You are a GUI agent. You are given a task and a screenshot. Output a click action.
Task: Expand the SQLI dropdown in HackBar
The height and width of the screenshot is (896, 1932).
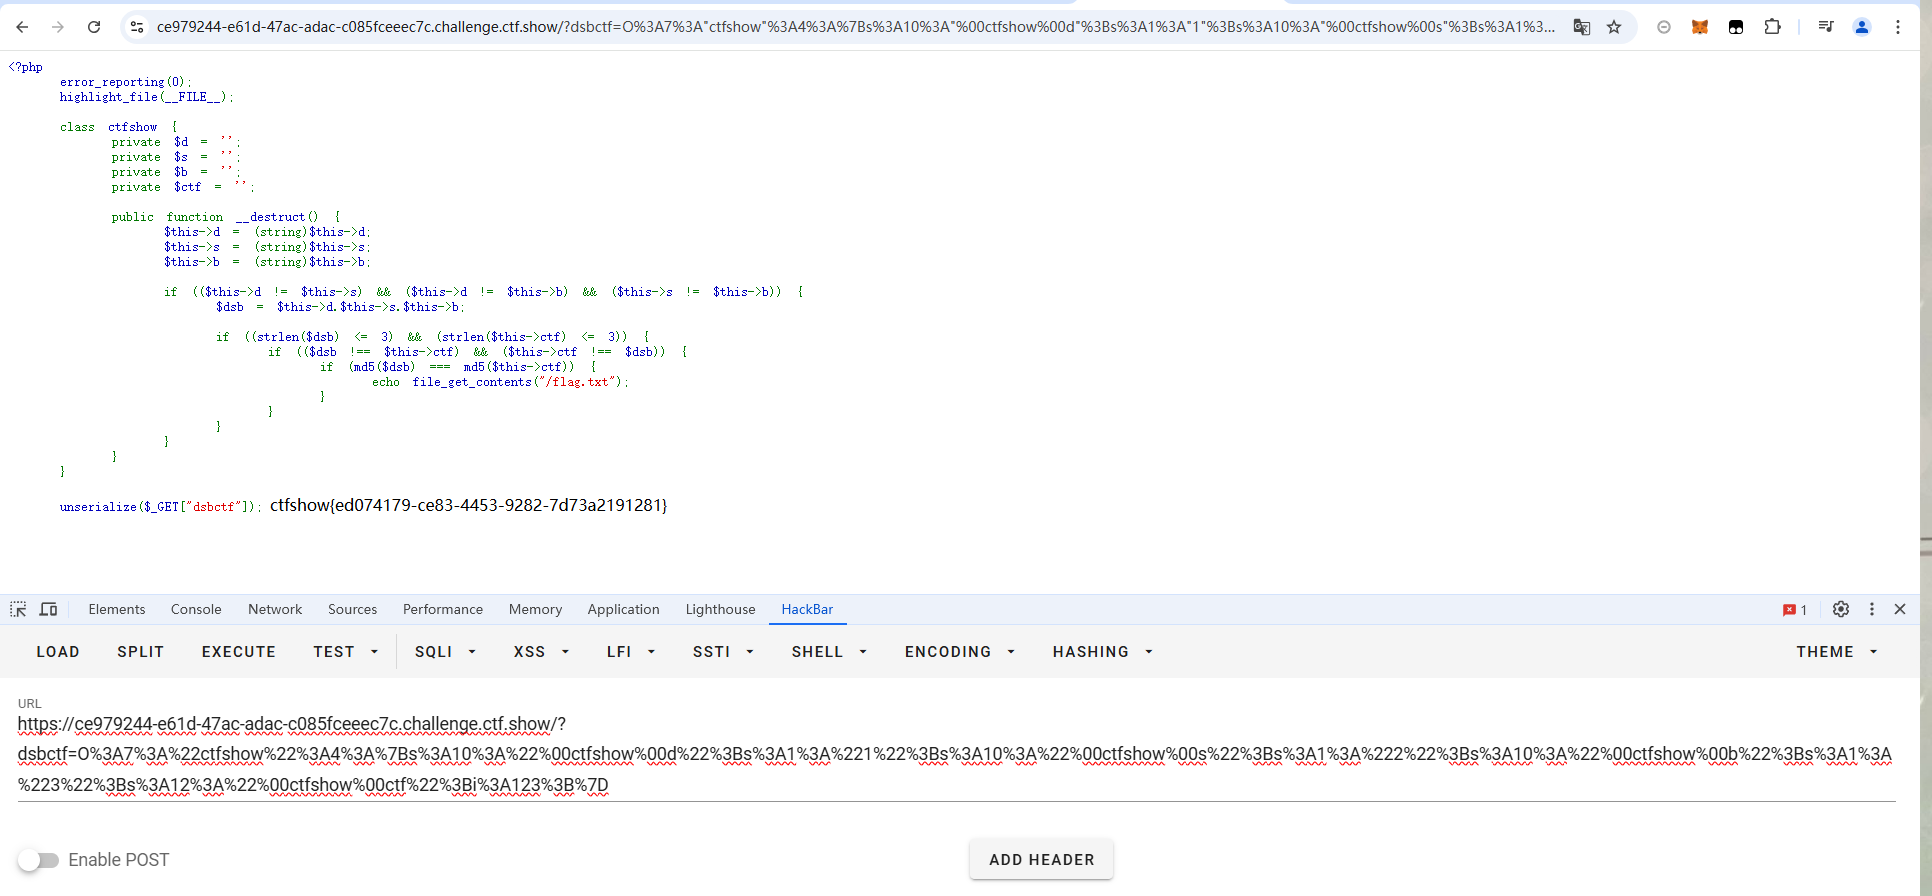(x=445, y=652)
